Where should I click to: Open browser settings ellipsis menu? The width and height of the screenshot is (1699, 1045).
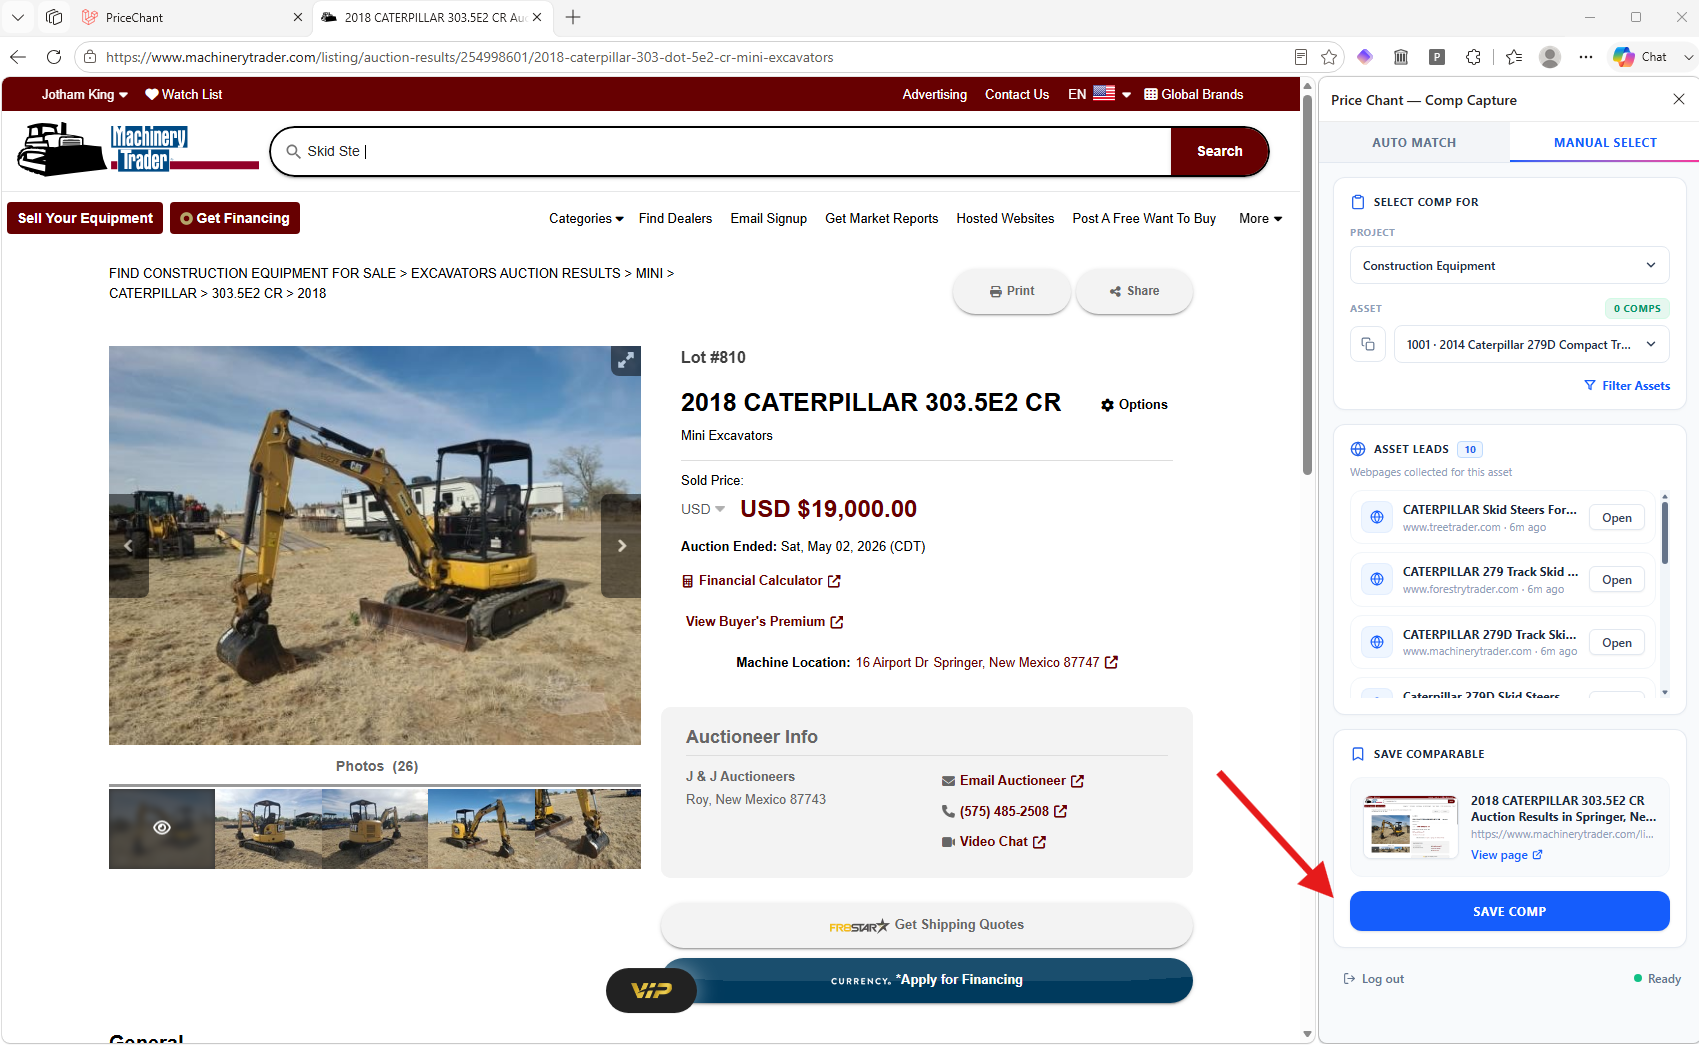click(x=1586, y=57)
